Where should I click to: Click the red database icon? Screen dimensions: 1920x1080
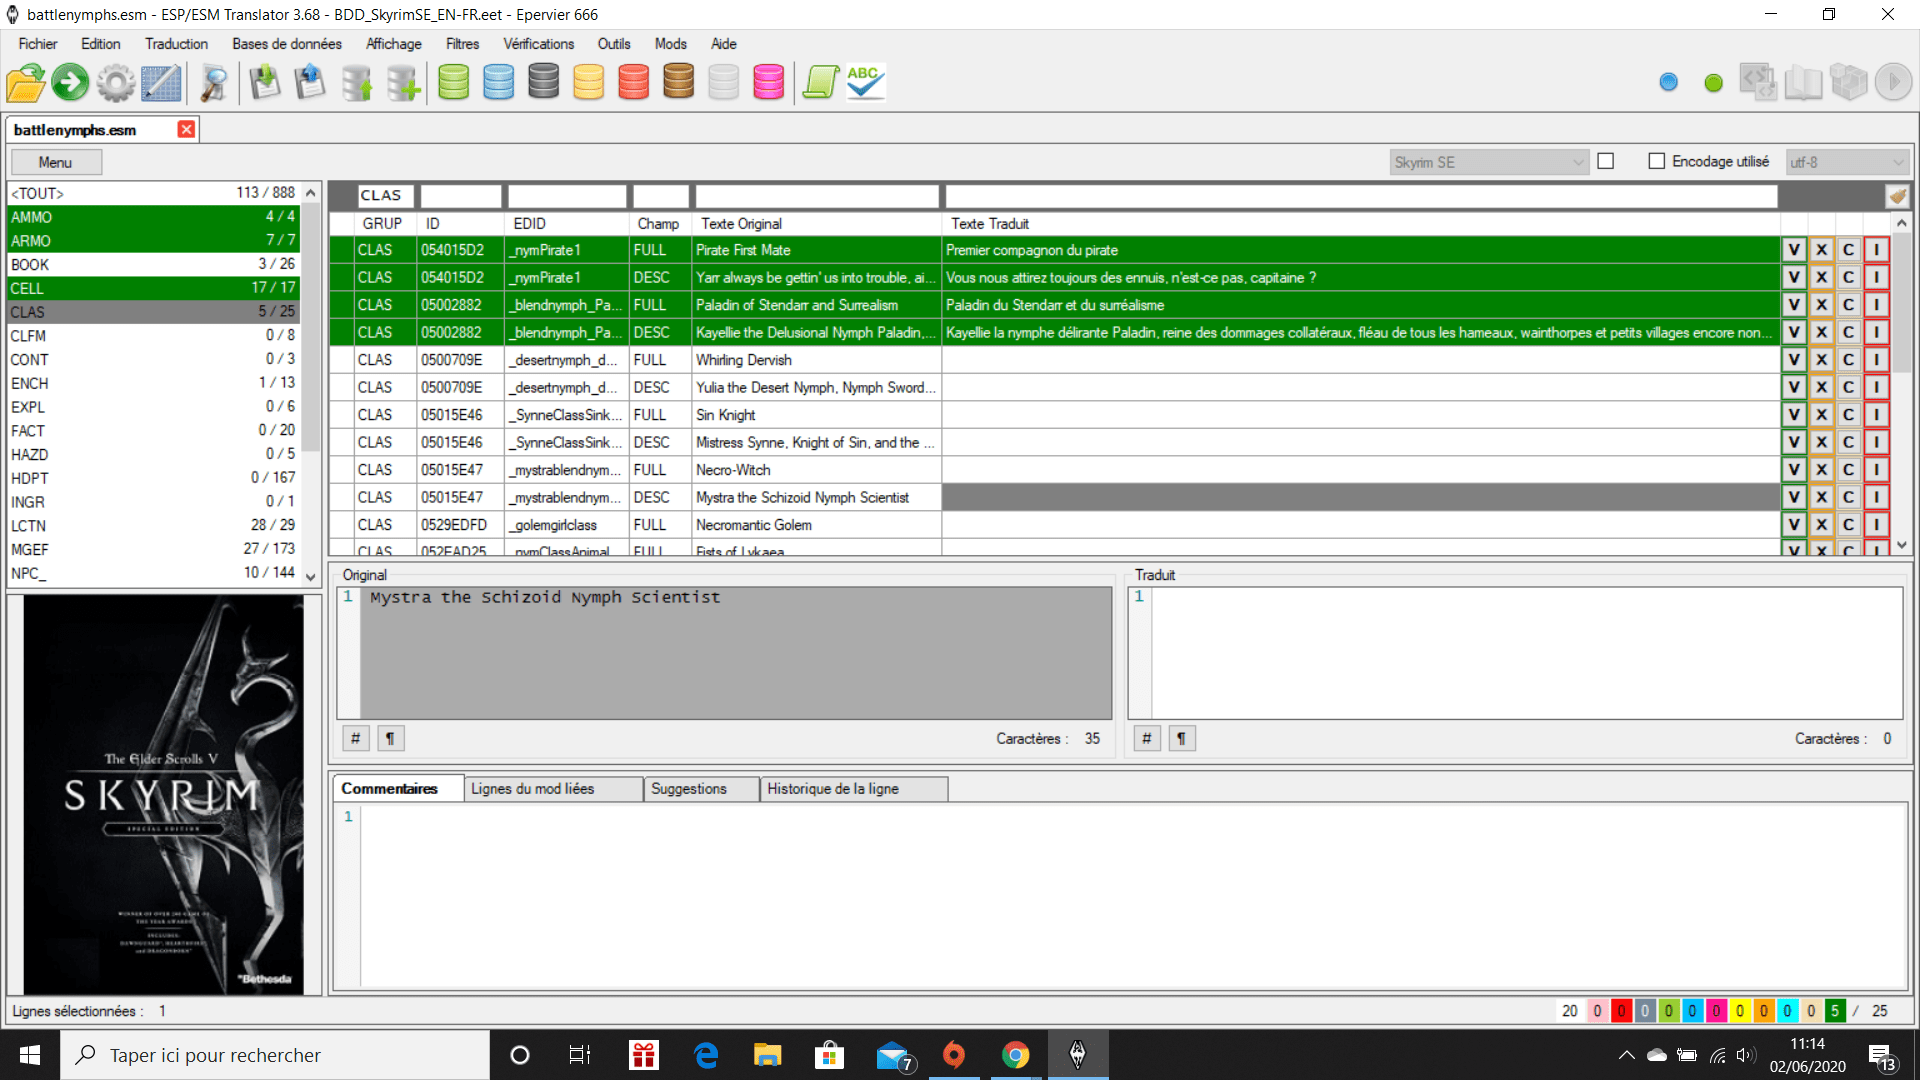click(633, 83)
